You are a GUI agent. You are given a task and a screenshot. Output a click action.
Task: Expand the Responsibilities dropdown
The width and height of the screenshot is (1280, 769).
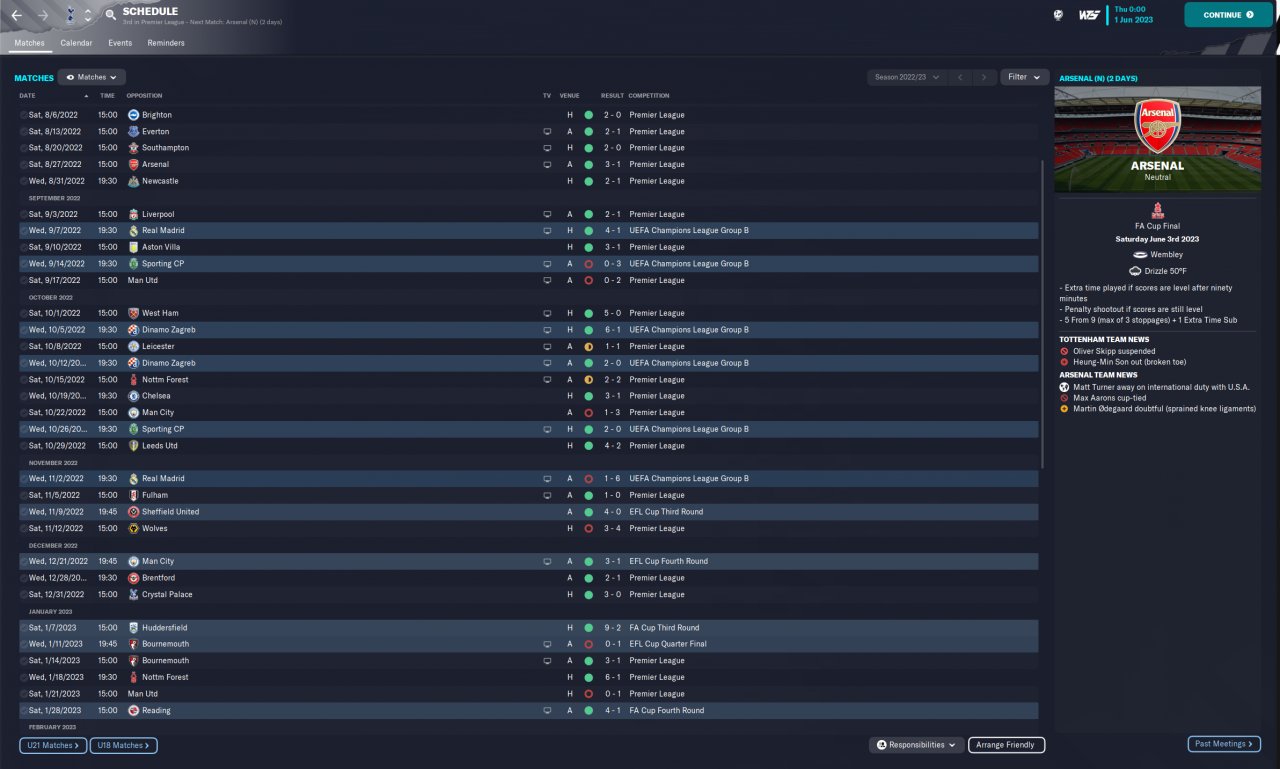(x=916, y=745)
